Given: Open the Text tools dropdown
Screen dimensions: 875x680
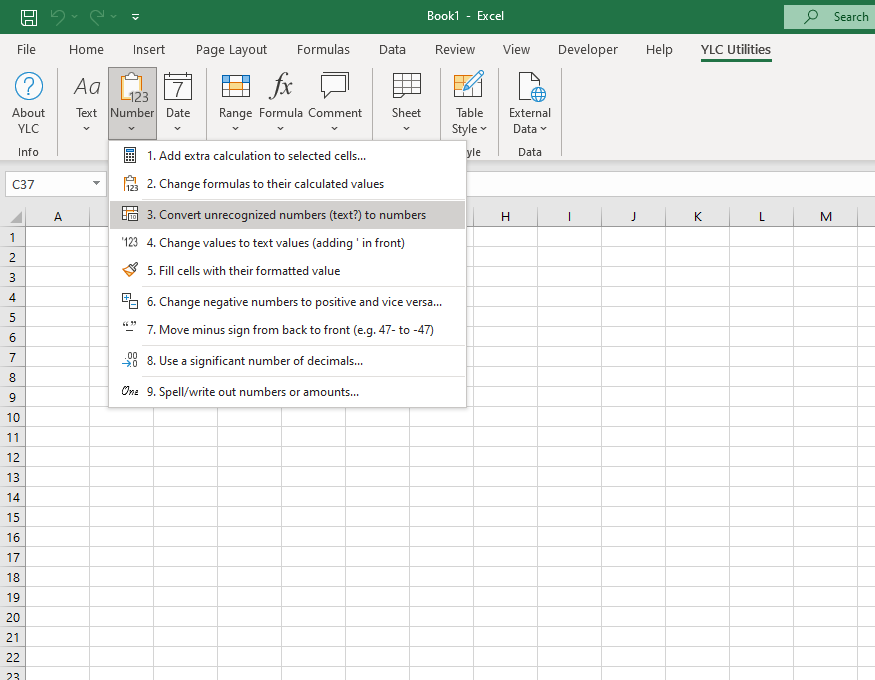Looking at the screenshot, I should (x=87, y=103).
